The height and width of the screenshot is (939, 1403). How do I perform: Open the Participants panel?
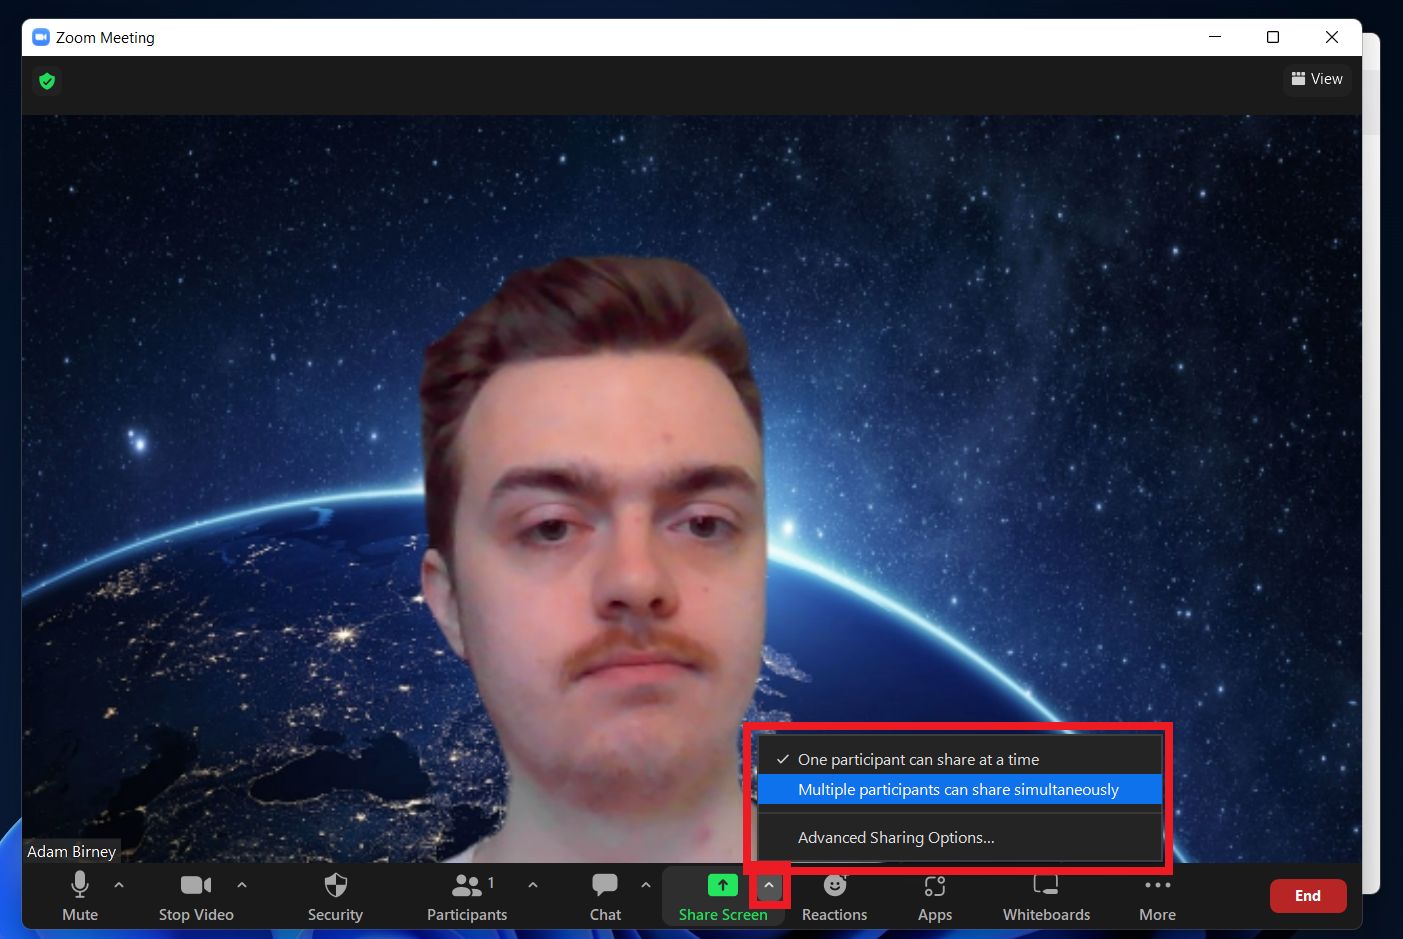pyautogui.click(x=466, y=895)
